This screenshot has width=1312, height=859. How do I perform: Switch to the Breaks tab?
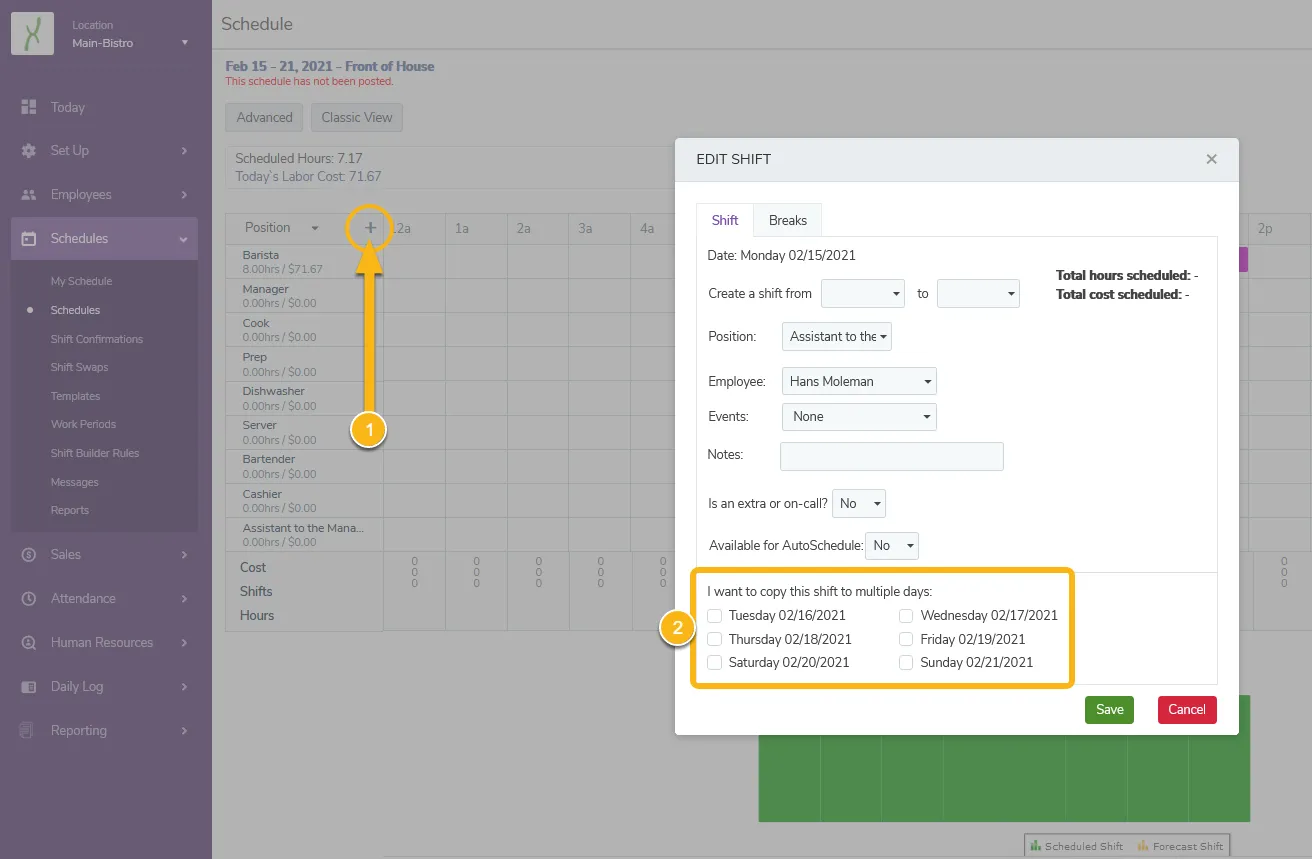tap(787, 220)
